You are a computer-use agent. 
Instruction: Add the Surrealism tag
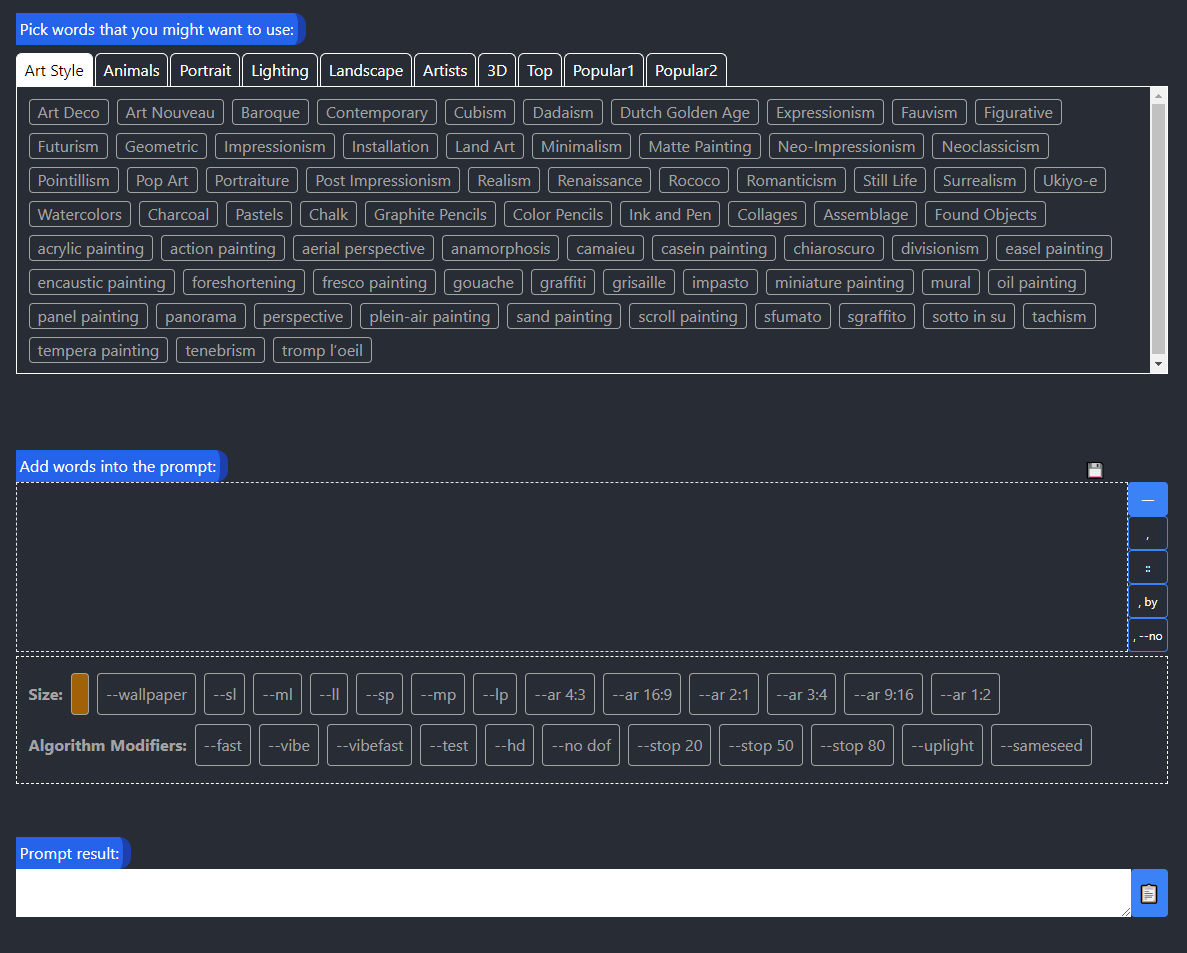pyautogui.click(x=980, y=180)
